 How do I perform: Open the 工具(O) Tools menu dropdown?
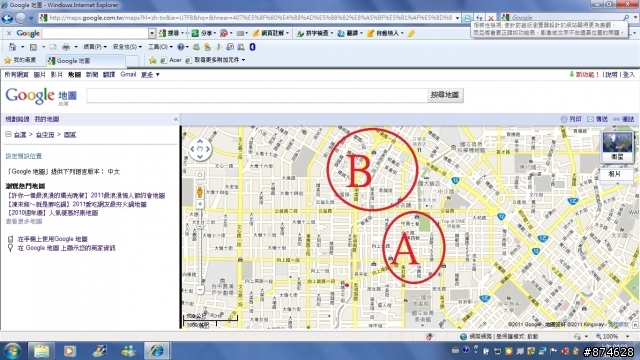click(160, 47)
